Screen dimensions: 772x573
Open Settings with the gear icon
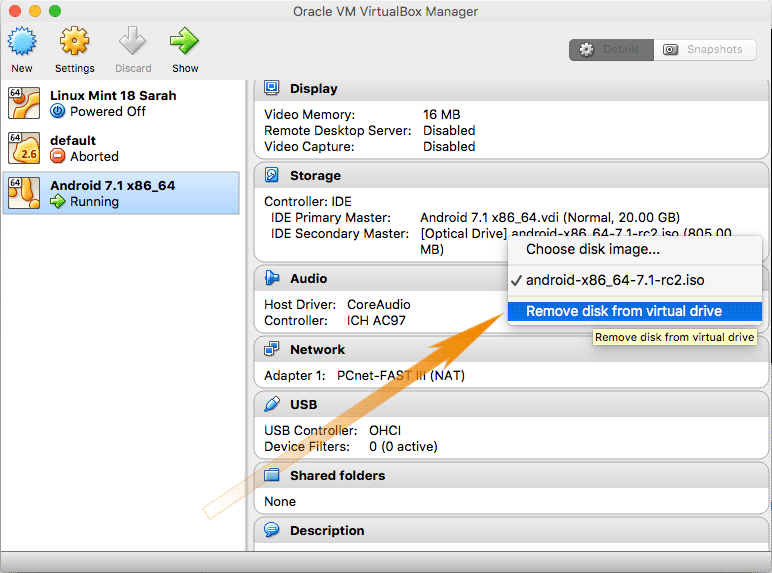tap(74, 41)
